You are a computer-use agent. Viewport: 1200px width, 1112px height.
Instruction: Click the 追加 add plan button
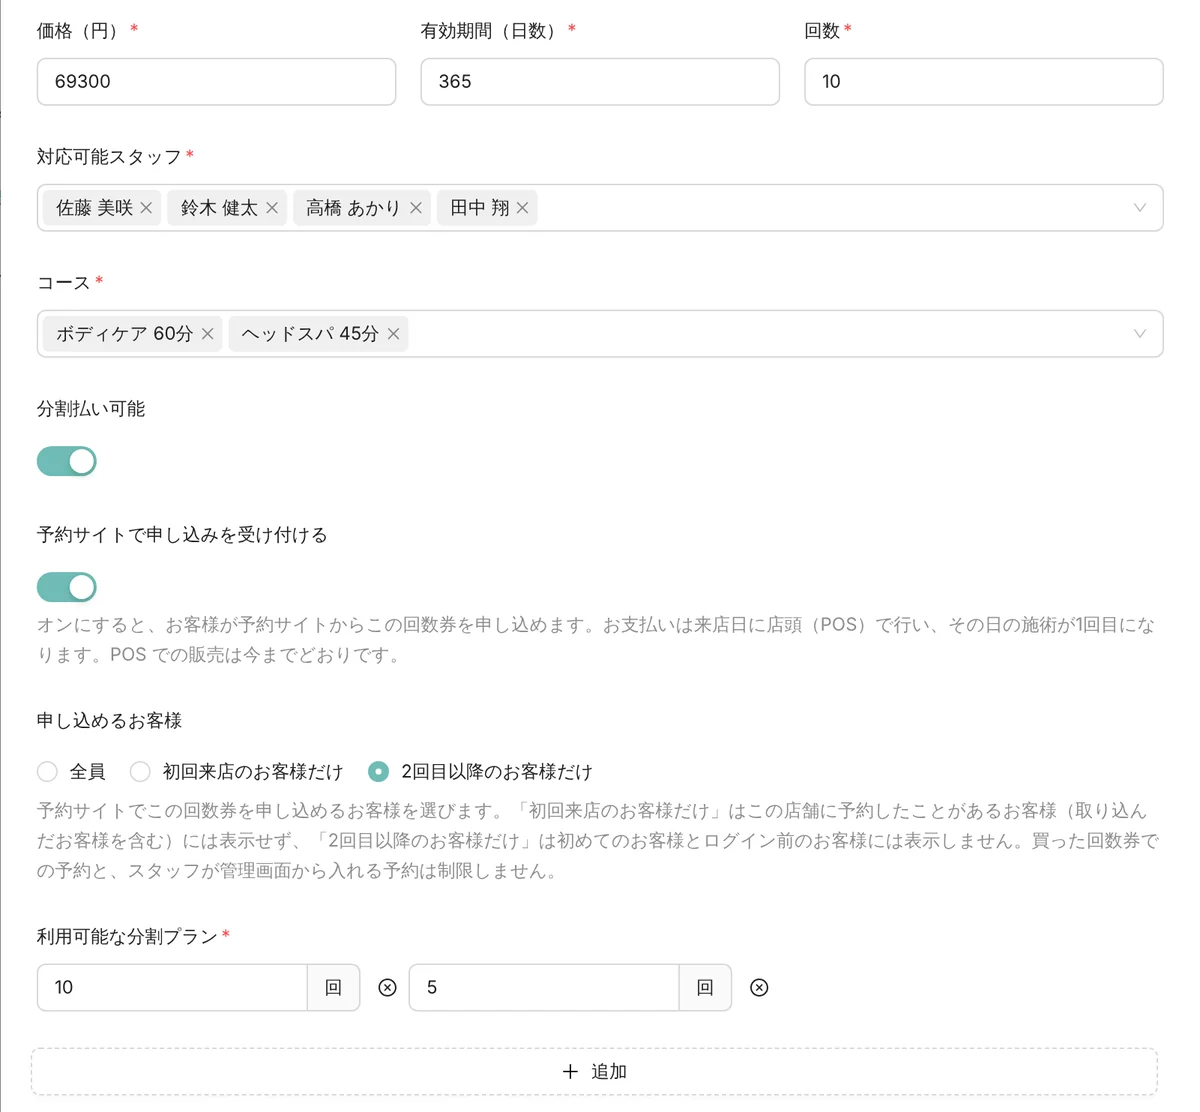[594, 1072]
